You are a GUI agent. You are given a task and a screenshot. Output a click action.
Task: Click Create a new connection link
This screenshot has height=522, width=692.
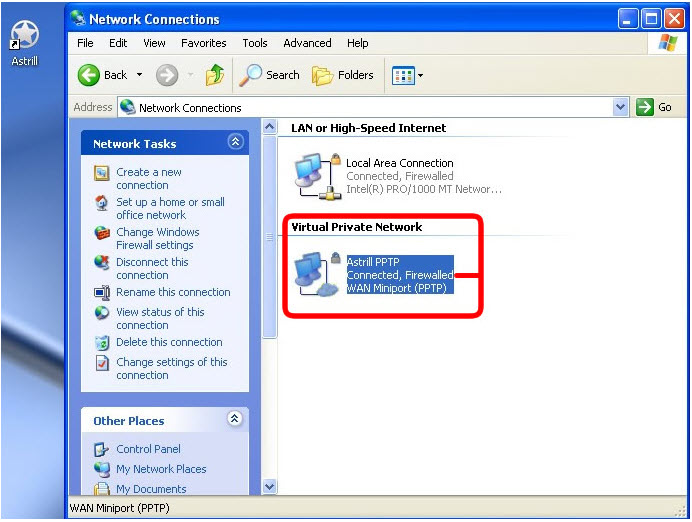point(149,178)
